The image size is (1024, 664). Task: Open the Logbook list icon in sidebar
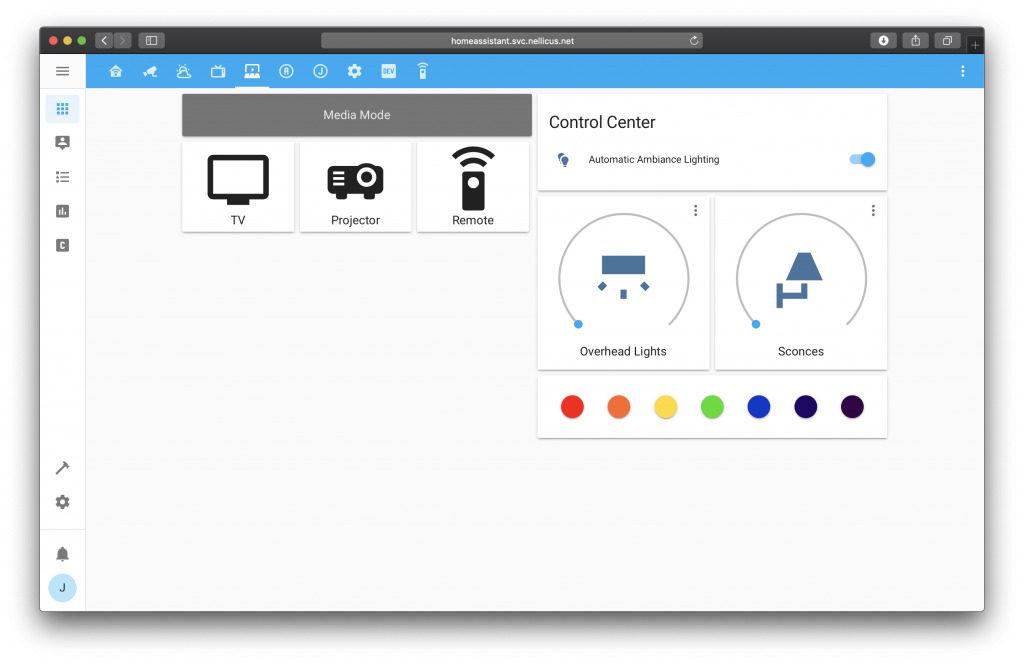(62, 177)
